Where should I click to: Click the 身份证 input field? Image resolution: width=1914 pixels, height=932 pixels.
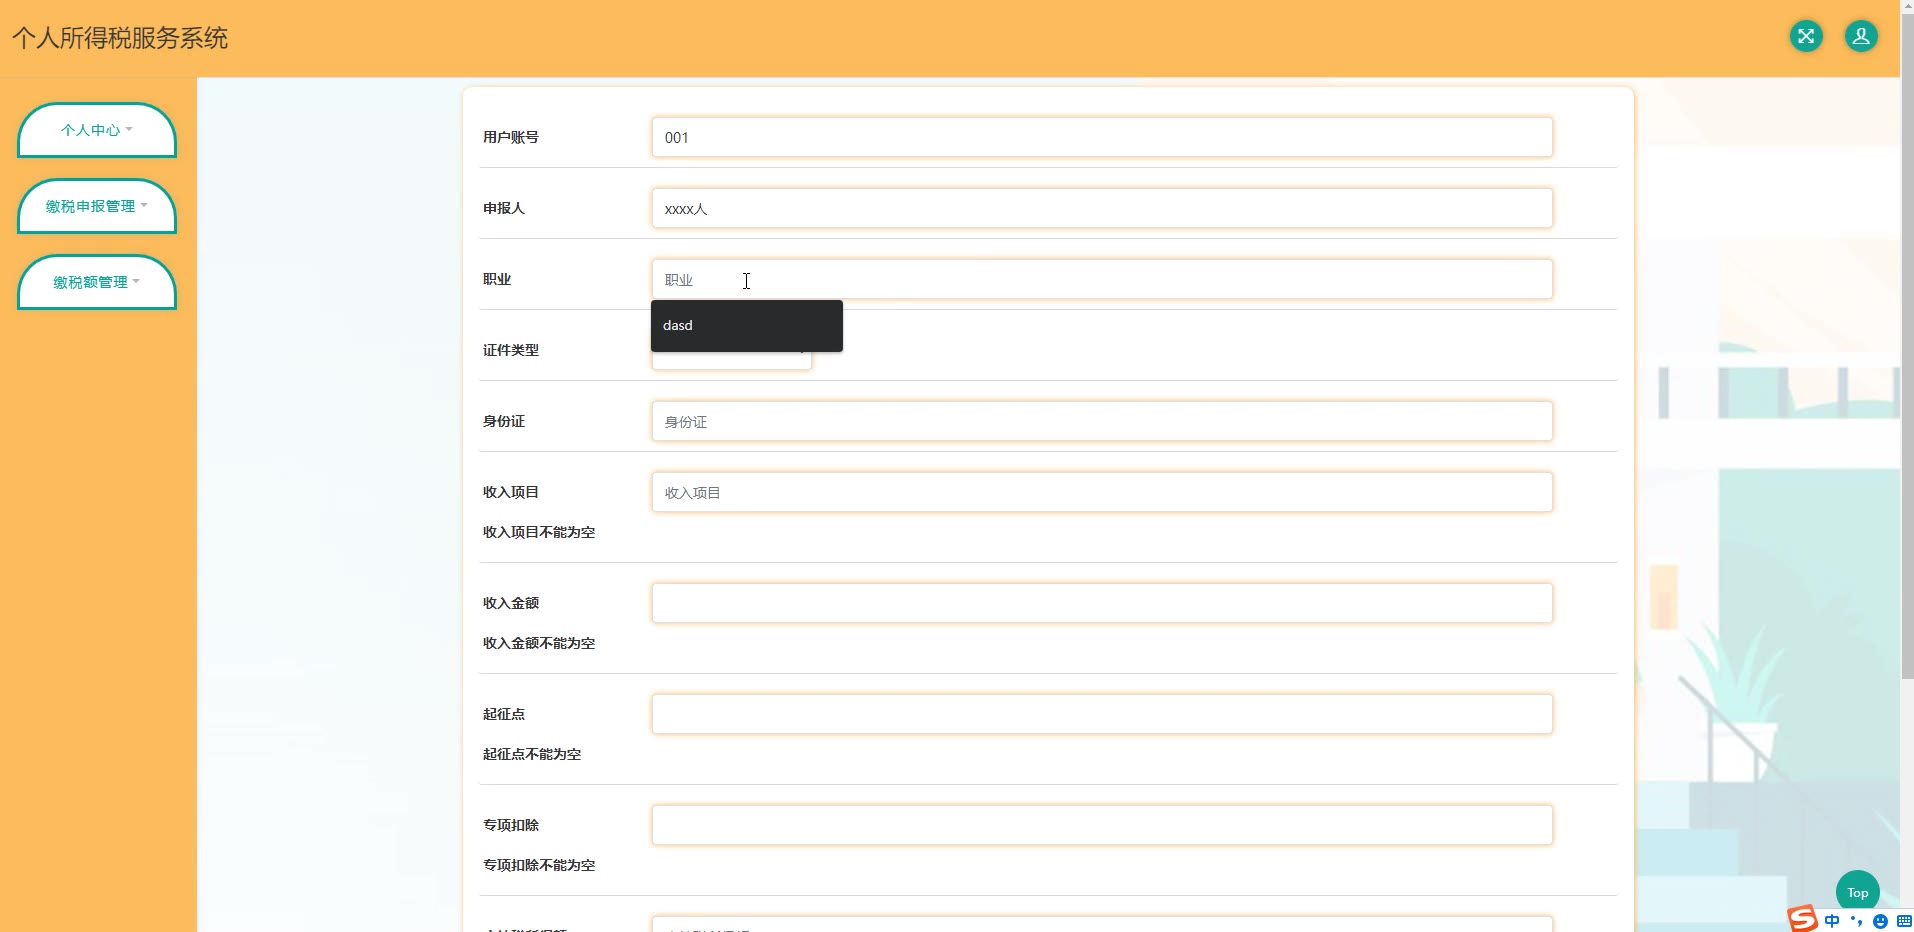(1101, 422)
